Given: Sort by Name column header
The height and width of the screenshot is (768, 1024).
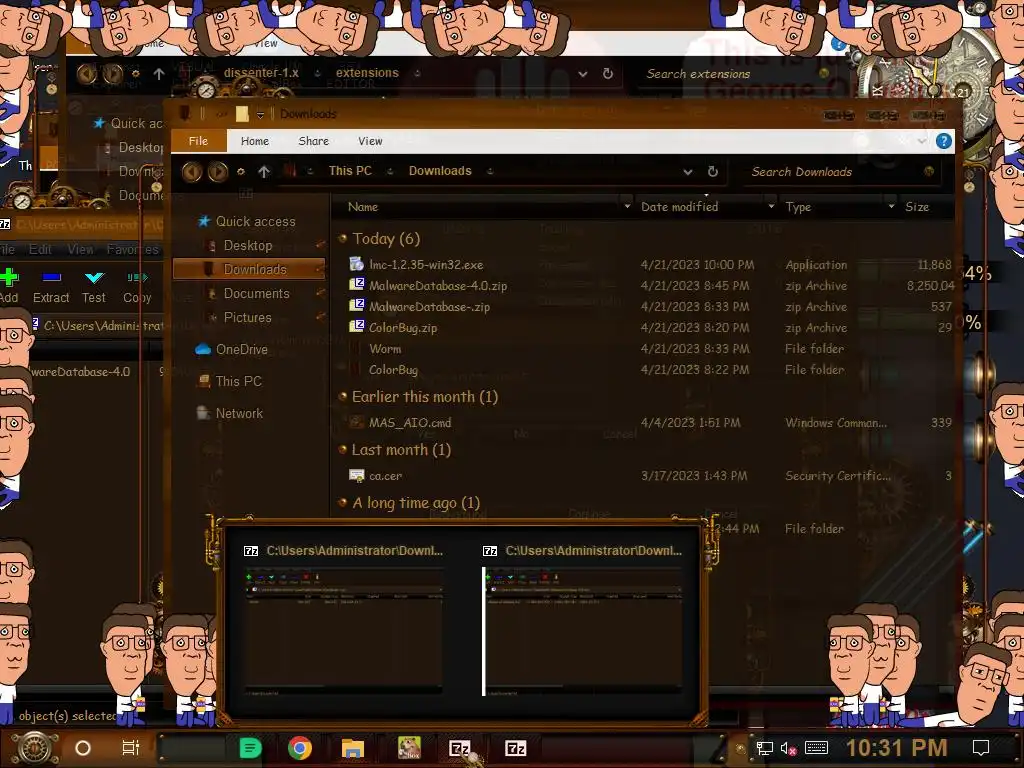Looking at the screenshot, I should 363,207.
